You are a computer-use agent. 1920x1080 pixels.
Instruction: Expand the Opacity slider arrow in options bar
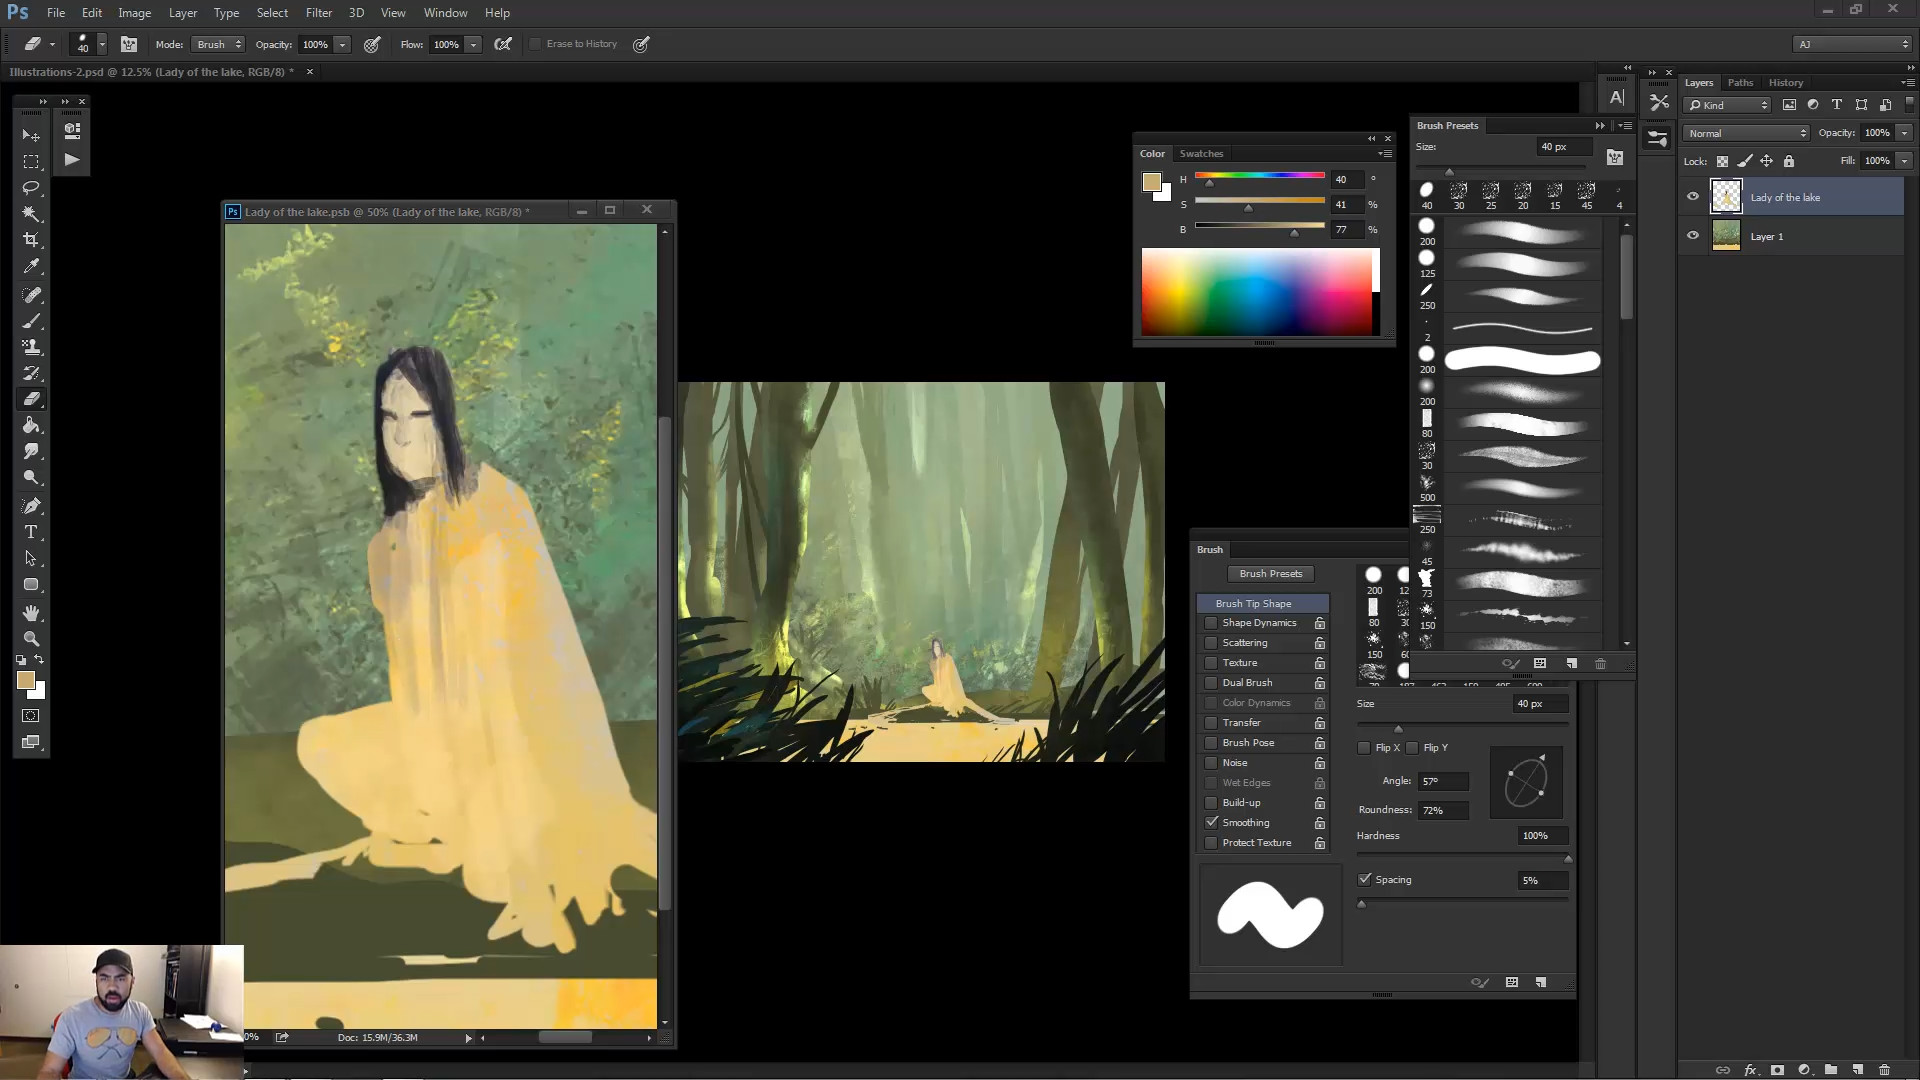click(x=342, y=44)
